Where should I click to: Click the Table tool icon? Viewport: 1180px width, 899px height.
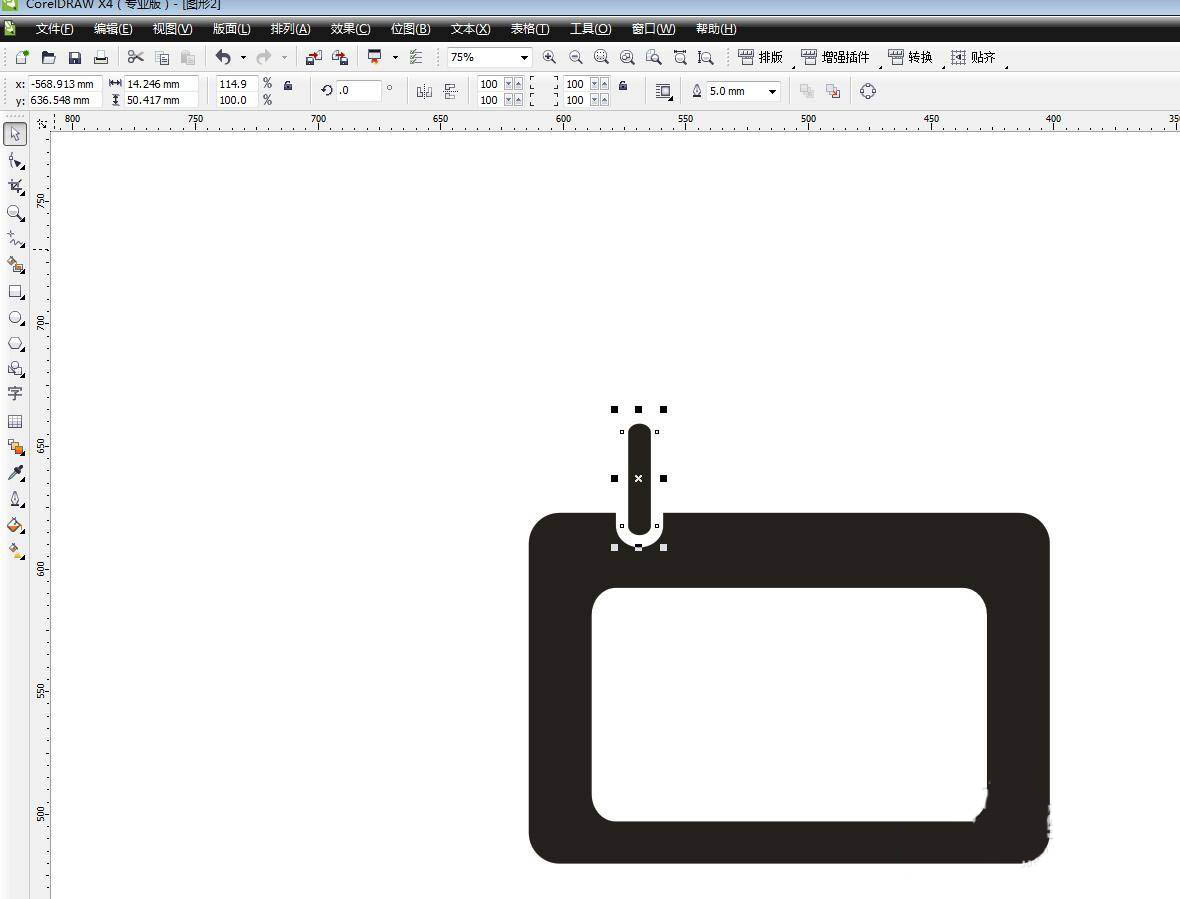coord(15,421)
